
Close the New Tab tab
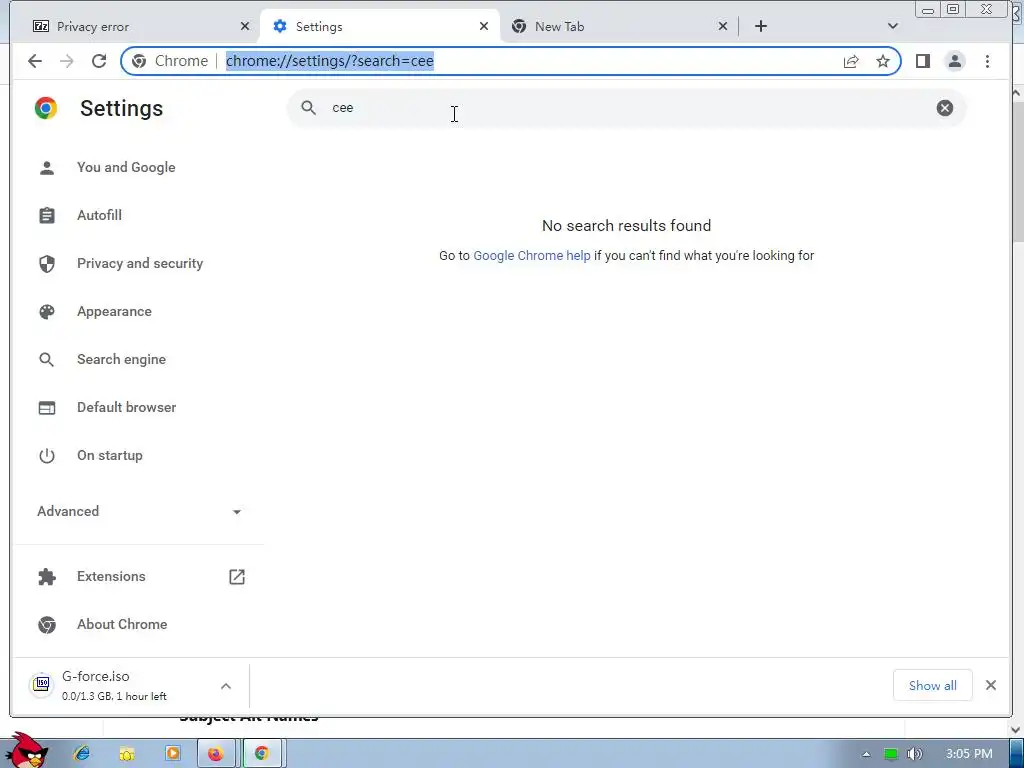(x=722, y=26)
